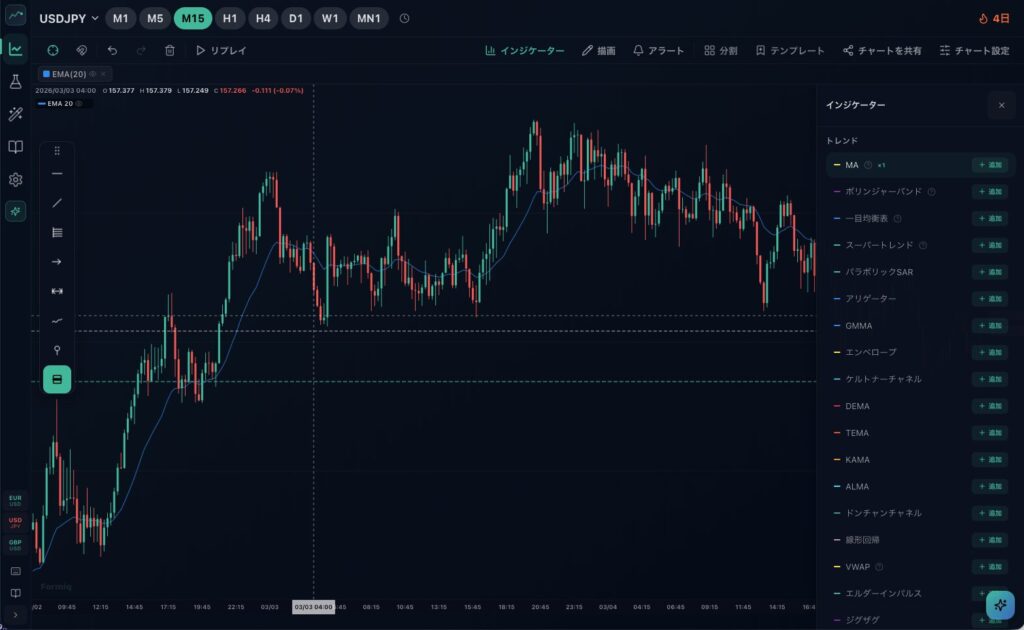Click the crosshair cursor icon in toolbar
This screenshot has height=630, width=1024.
click(x=53, y=50)
